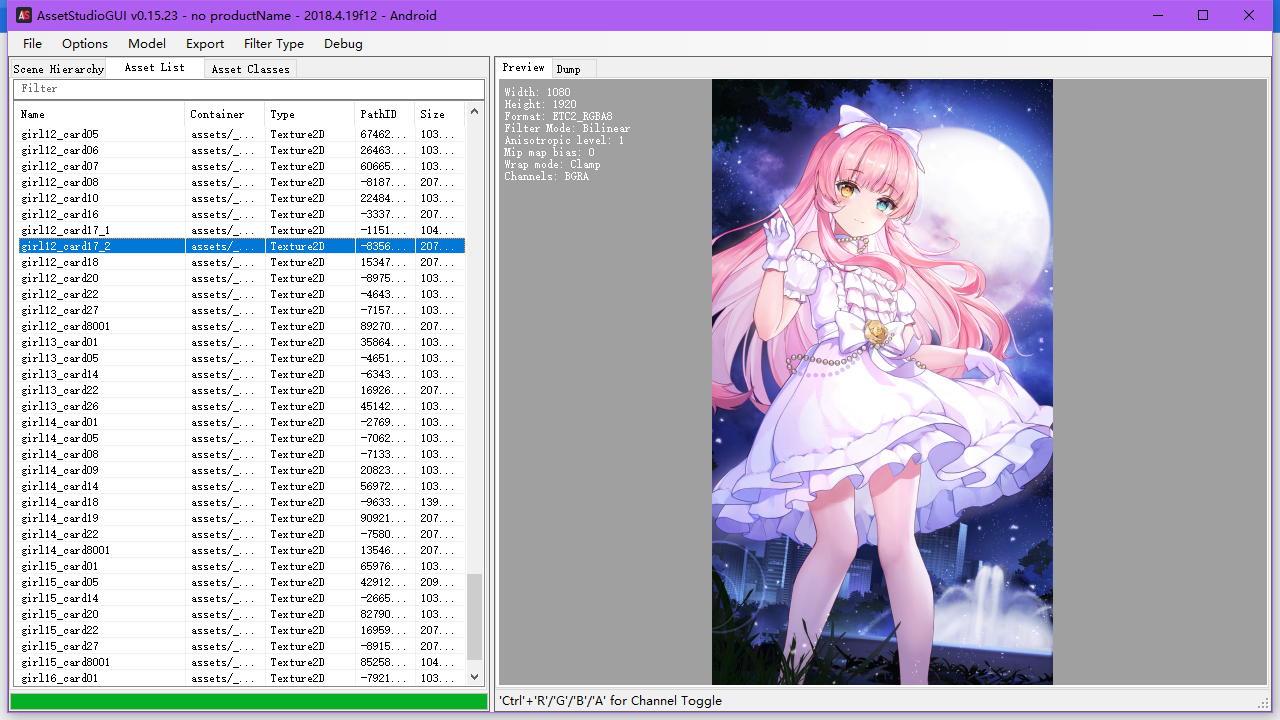The height and width of the screenshot is (720, 1280).
Task: Select the girl14_card01 asset row
Action: pos(240,422)
